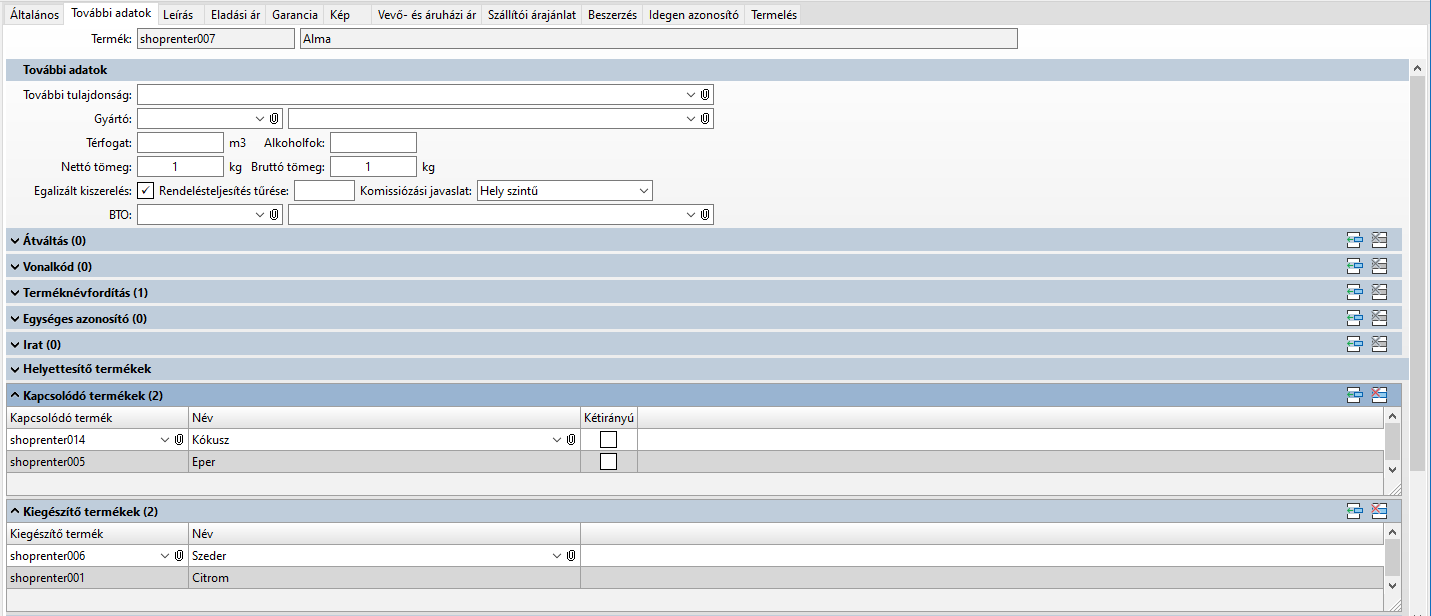Click paperclip icon beside Szeder name cell
The image size is (1431, 616).
click(x=571, y=555)
